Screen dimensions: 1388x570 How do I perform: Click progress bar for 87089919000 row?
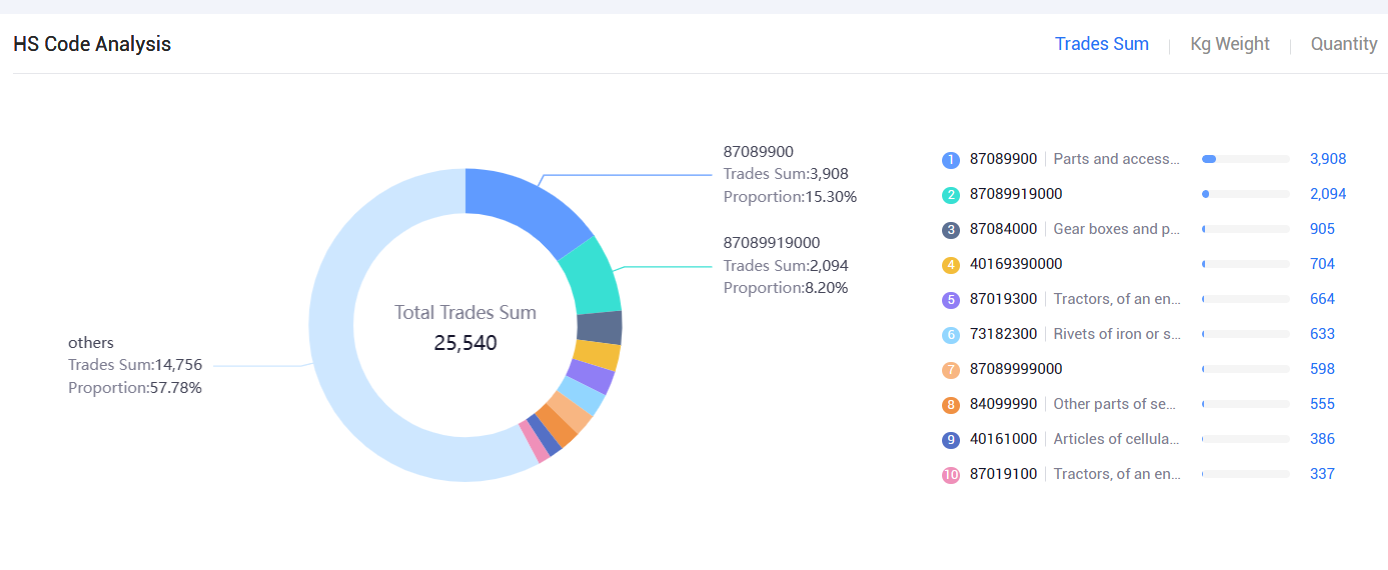pyautogui.click(x=1246, y=194)
